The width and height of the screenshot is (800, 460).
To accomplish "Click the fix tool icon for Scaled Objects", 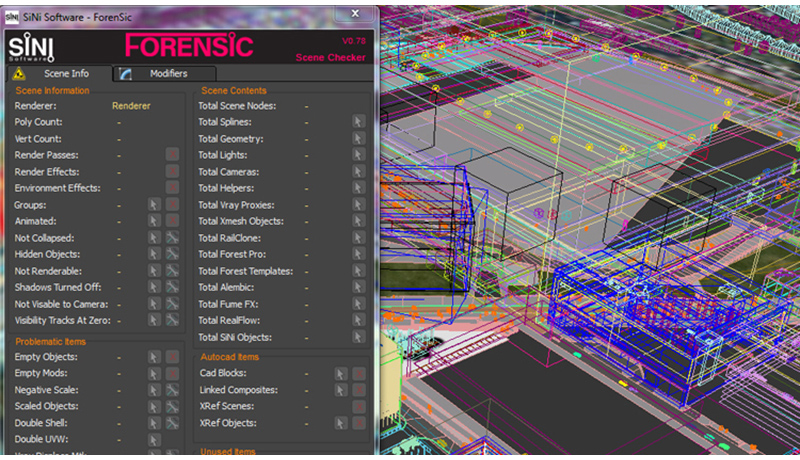I will (172, 406).
